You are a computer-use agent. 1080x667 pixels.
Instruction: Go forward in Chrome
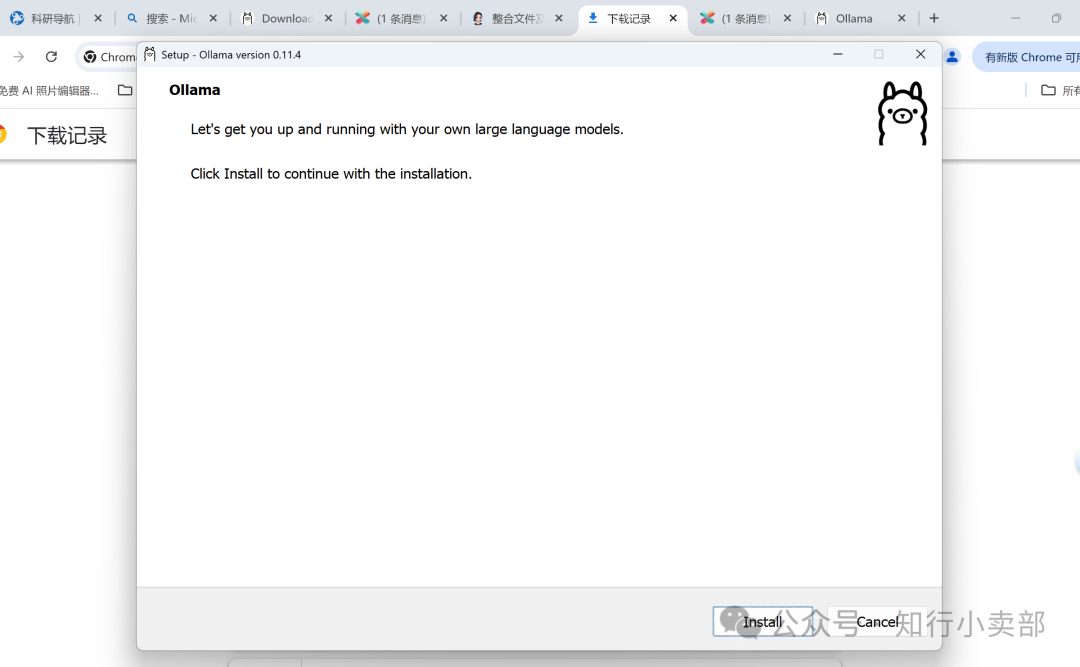tap(19, 57)
